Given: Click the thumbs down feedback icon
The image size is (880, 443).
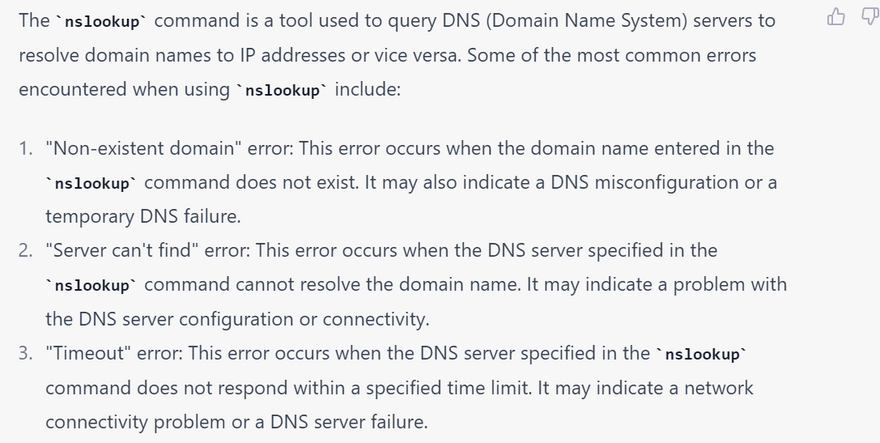Looking at the screenshot, I should [869, 16].
